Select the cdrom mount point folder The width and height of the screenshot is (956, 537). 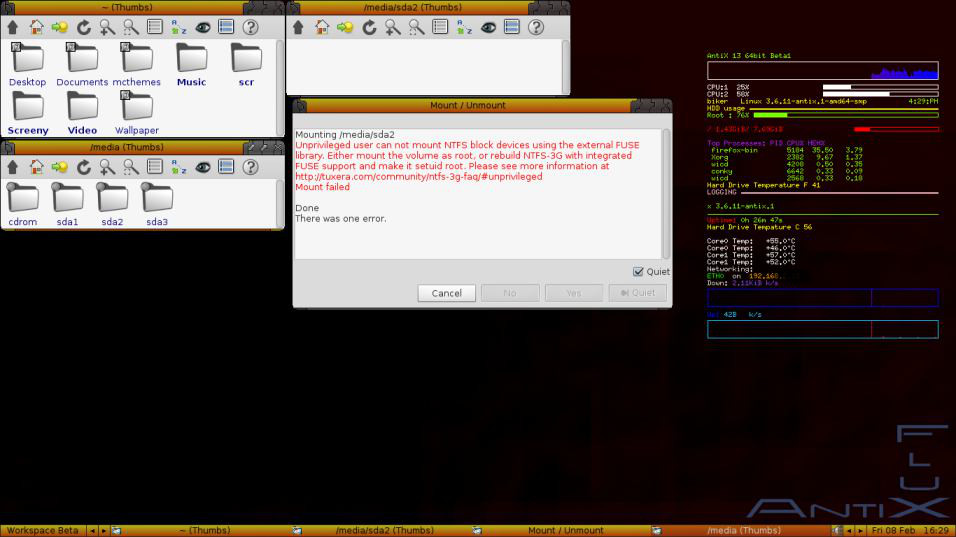[x=23, y=205]
